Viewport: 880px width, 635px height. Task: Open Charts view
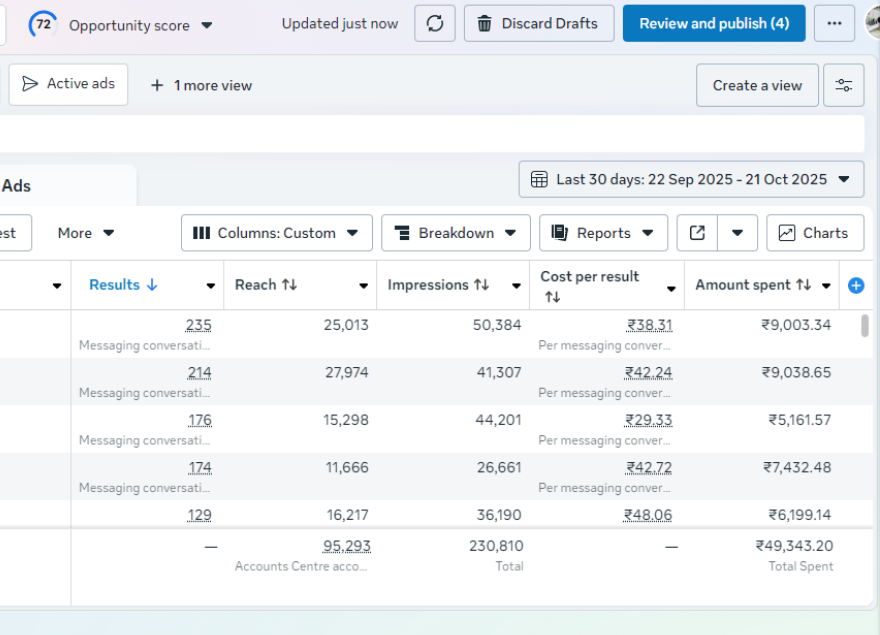click(814, 233)
